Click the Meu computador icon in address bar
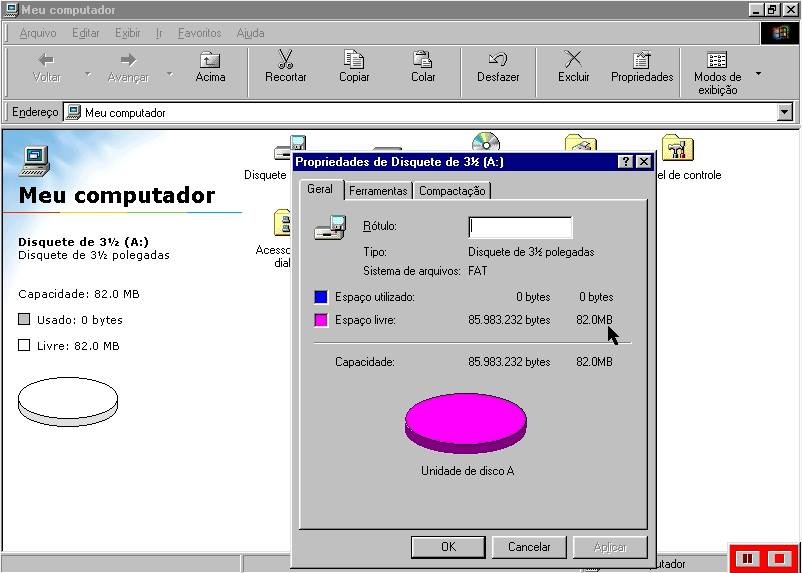 (x=74, y=112)
